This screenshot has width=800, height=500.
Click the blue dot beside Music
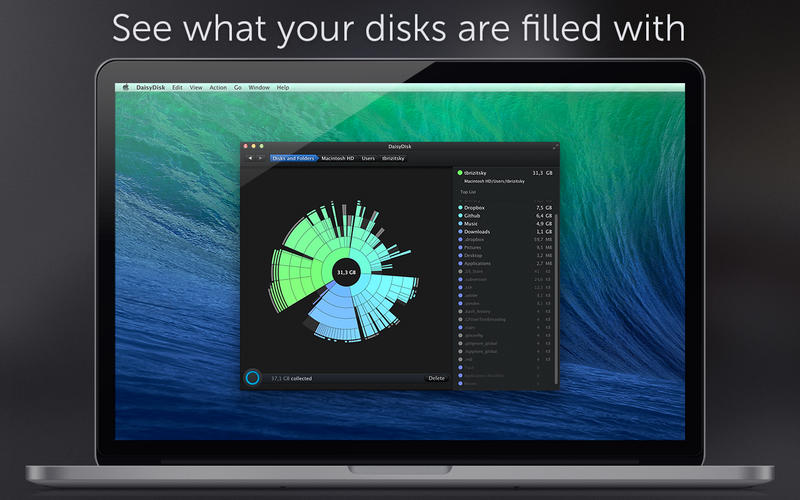click(x=460, y=223)
